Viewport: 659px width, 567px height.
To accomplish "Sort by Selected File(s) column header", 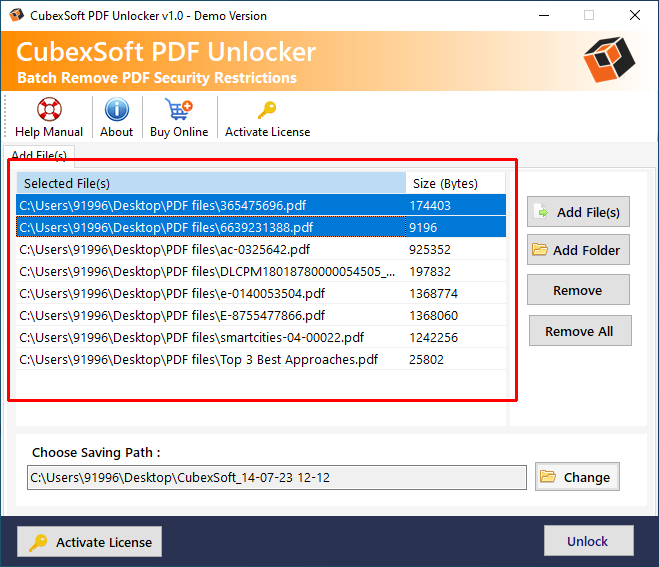I will [x=210, y=183].
